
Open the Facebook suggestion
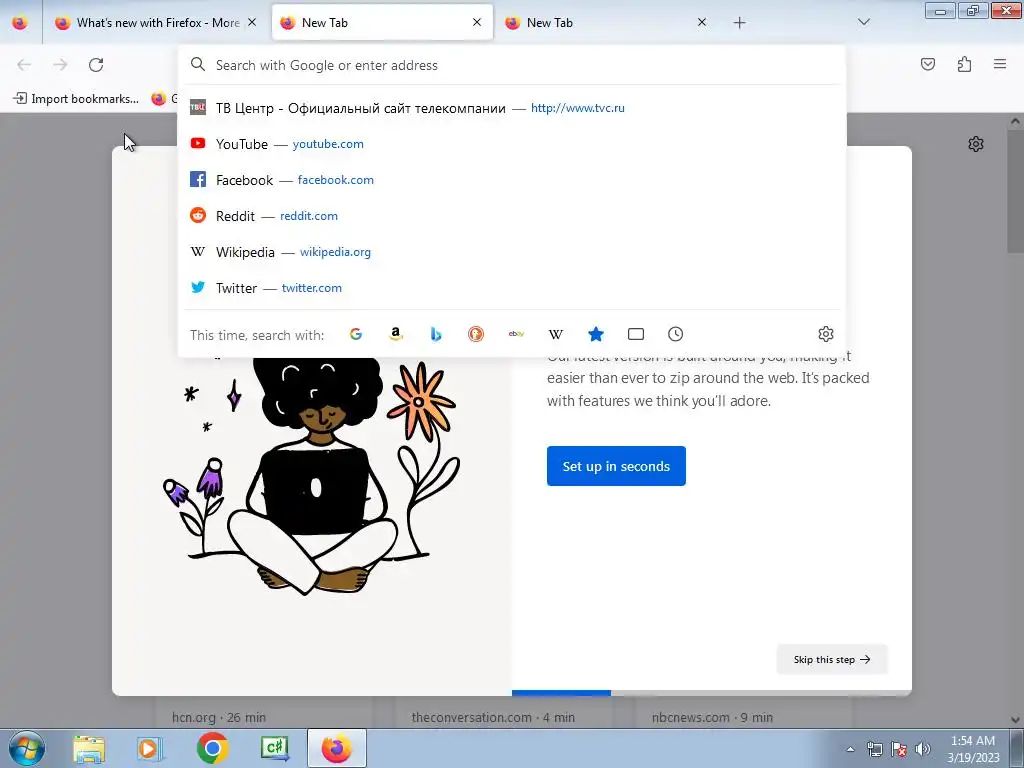pos(512,180)
